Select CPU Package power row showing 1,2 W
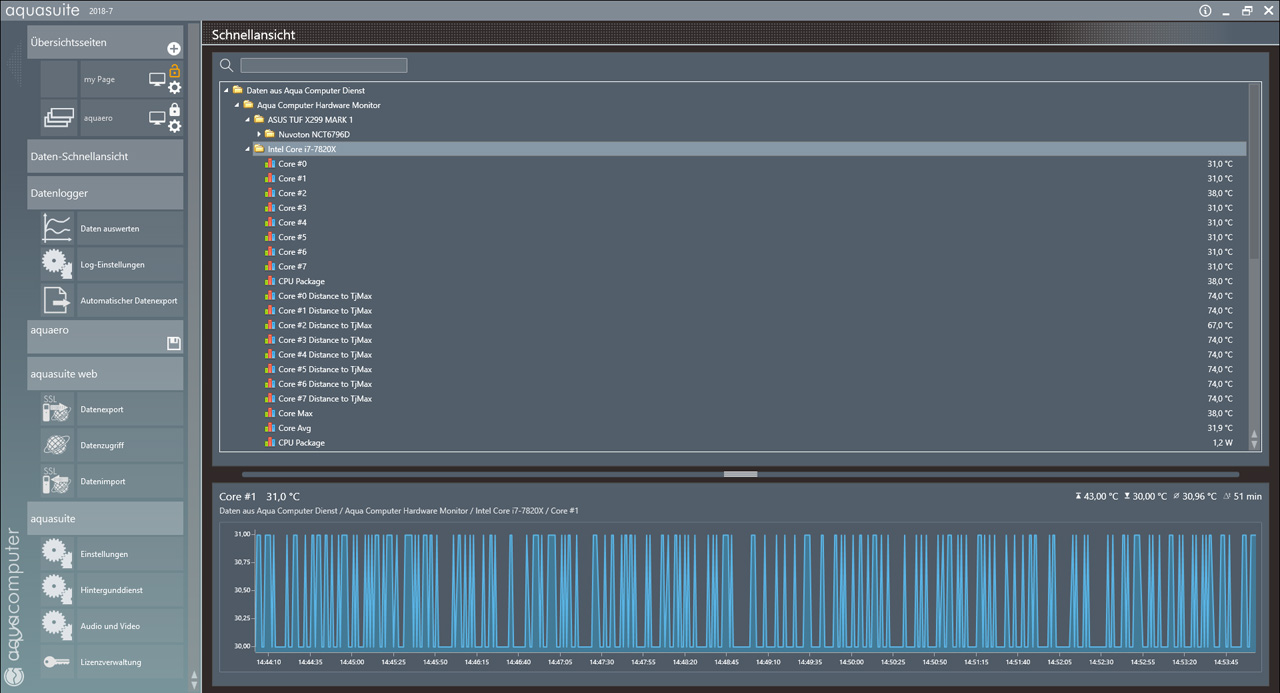This screenshot has height=693, width=1280. 749,442
